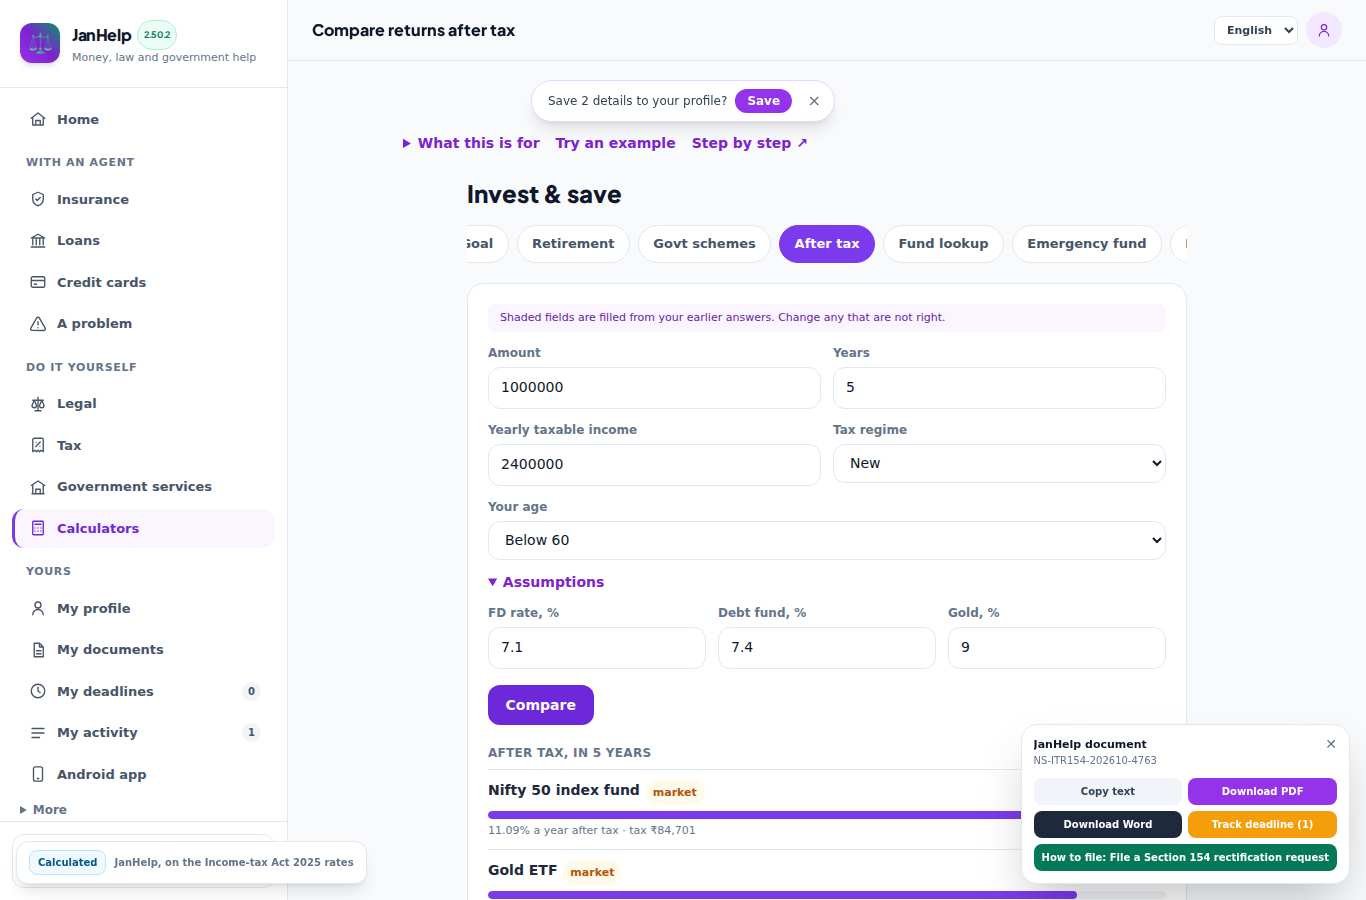Click the FD rate input field
Image resolution: width=1366 pixels, height=900 pixels.
click(x=597, y=648)
